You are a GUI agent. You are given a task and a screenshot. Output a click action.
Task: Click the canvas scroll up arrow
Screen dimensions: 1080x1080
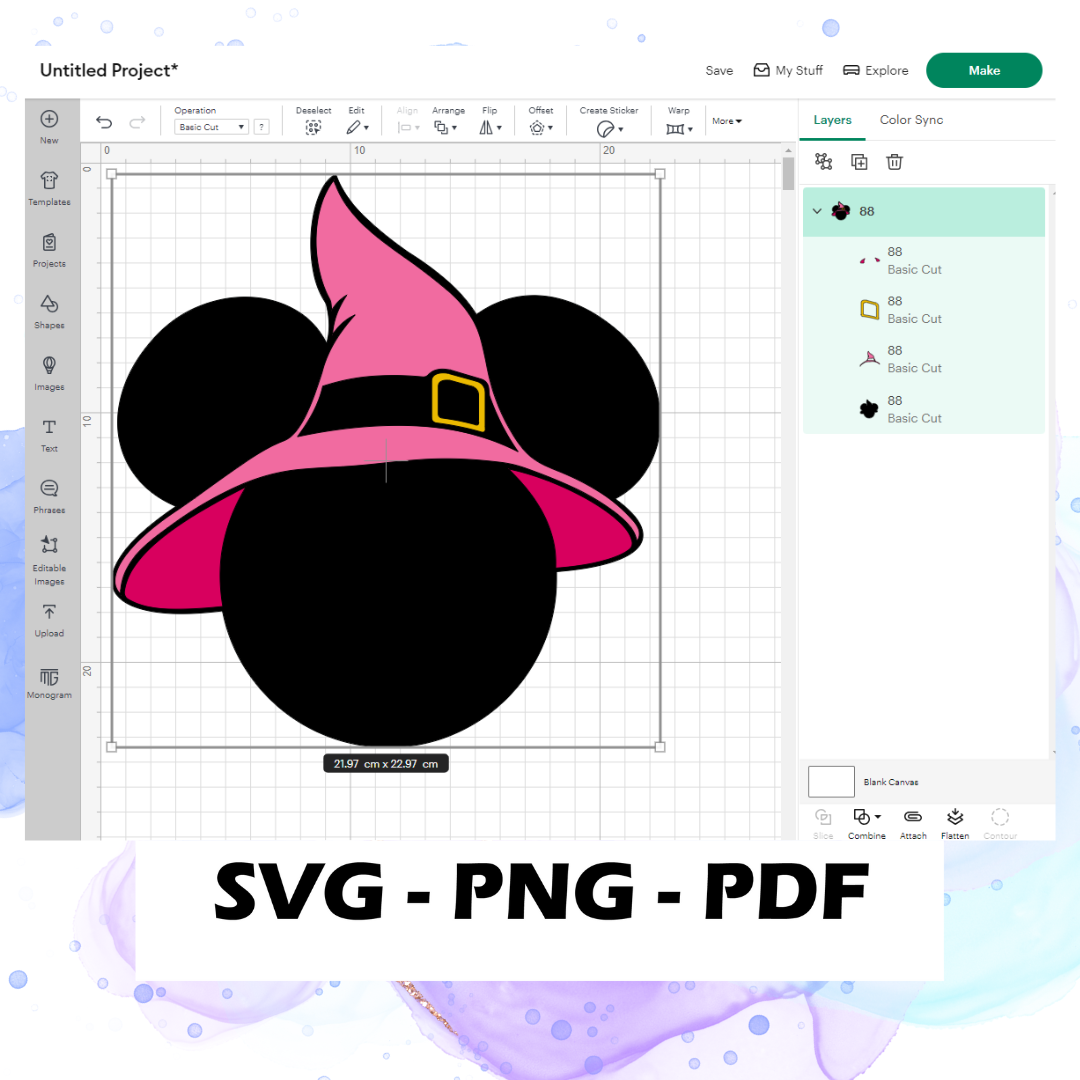click(x=789, y=150)
